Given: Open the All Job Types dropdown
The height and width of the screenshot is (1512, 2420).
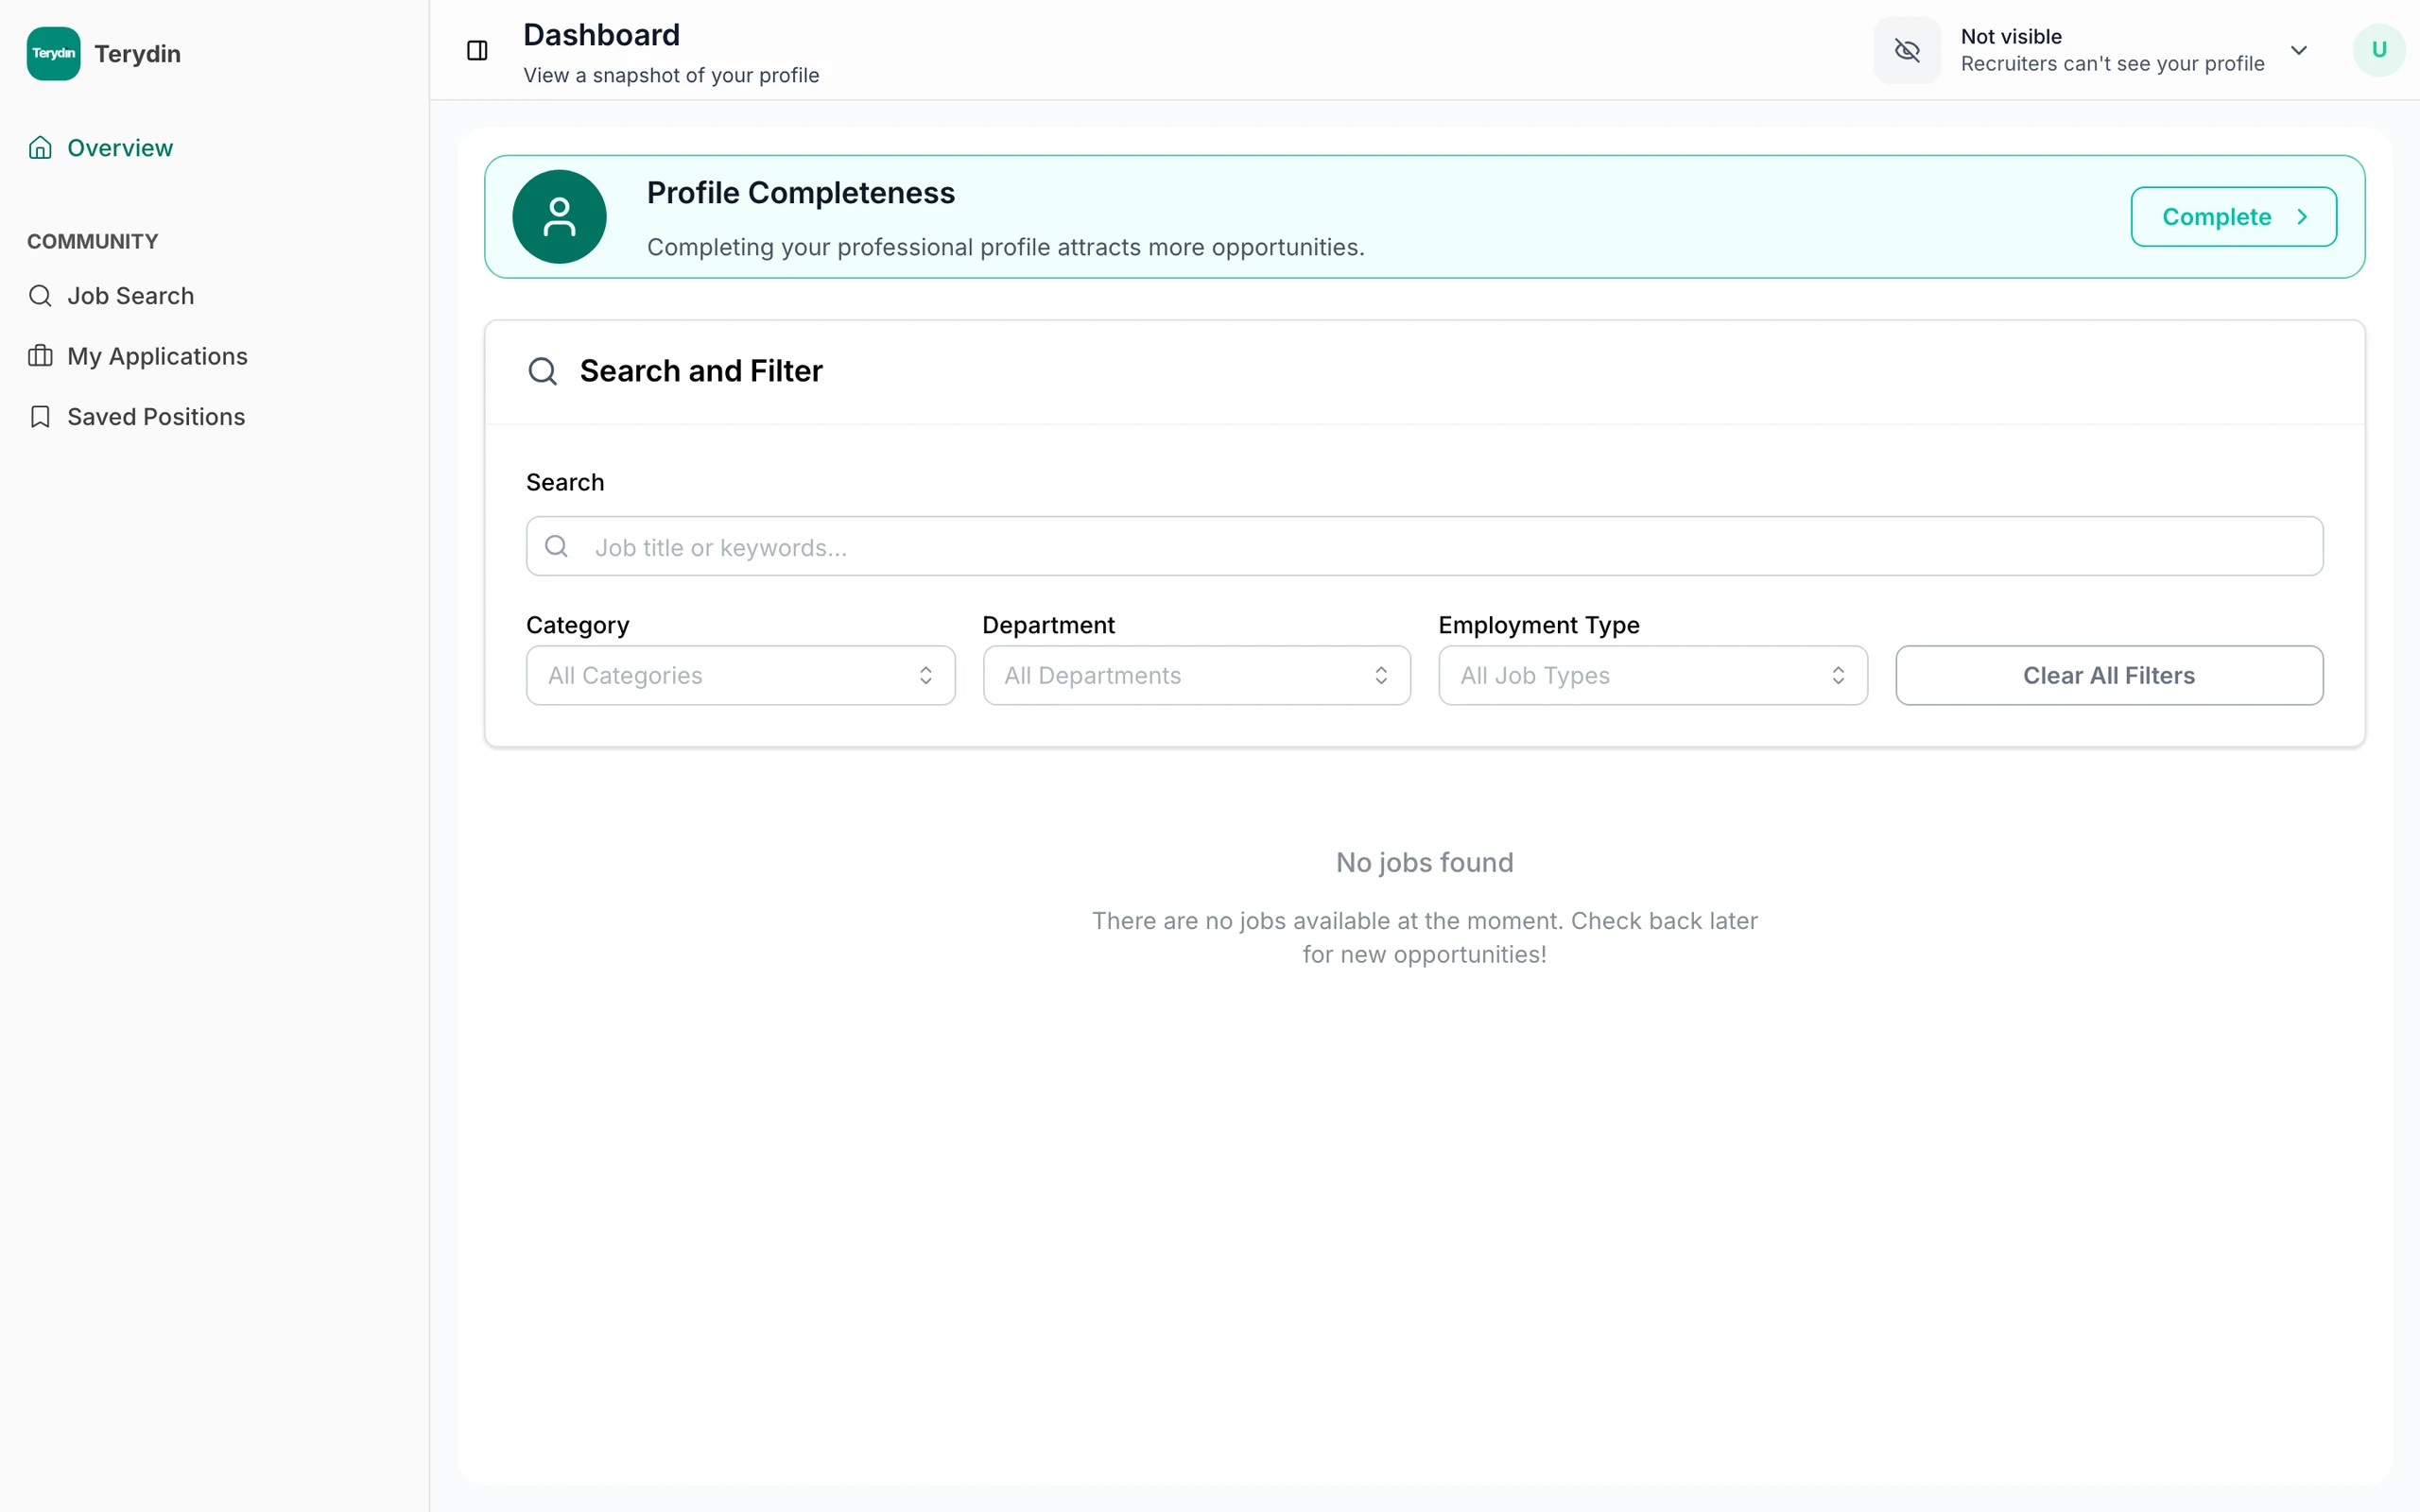Looking at the screenshot, I should pyautogui.click(x=1652, y=676).
